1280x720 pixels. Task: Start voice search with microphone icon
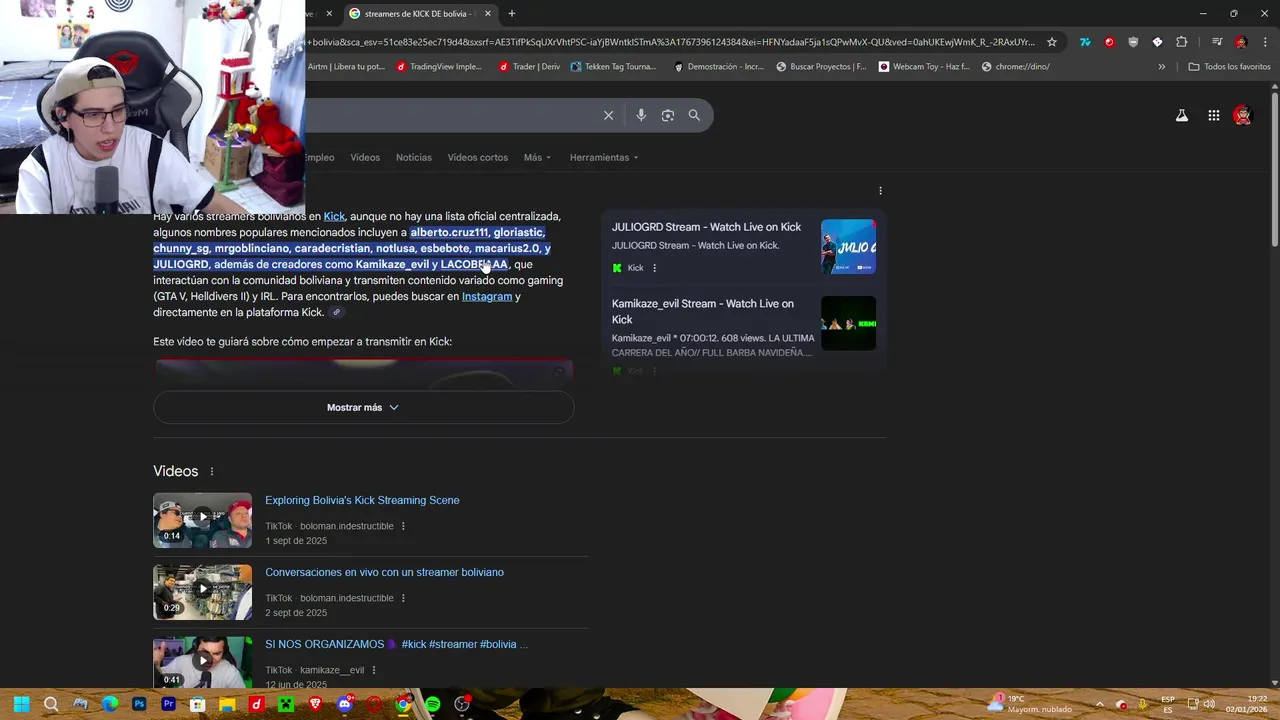tap(641, 115)
